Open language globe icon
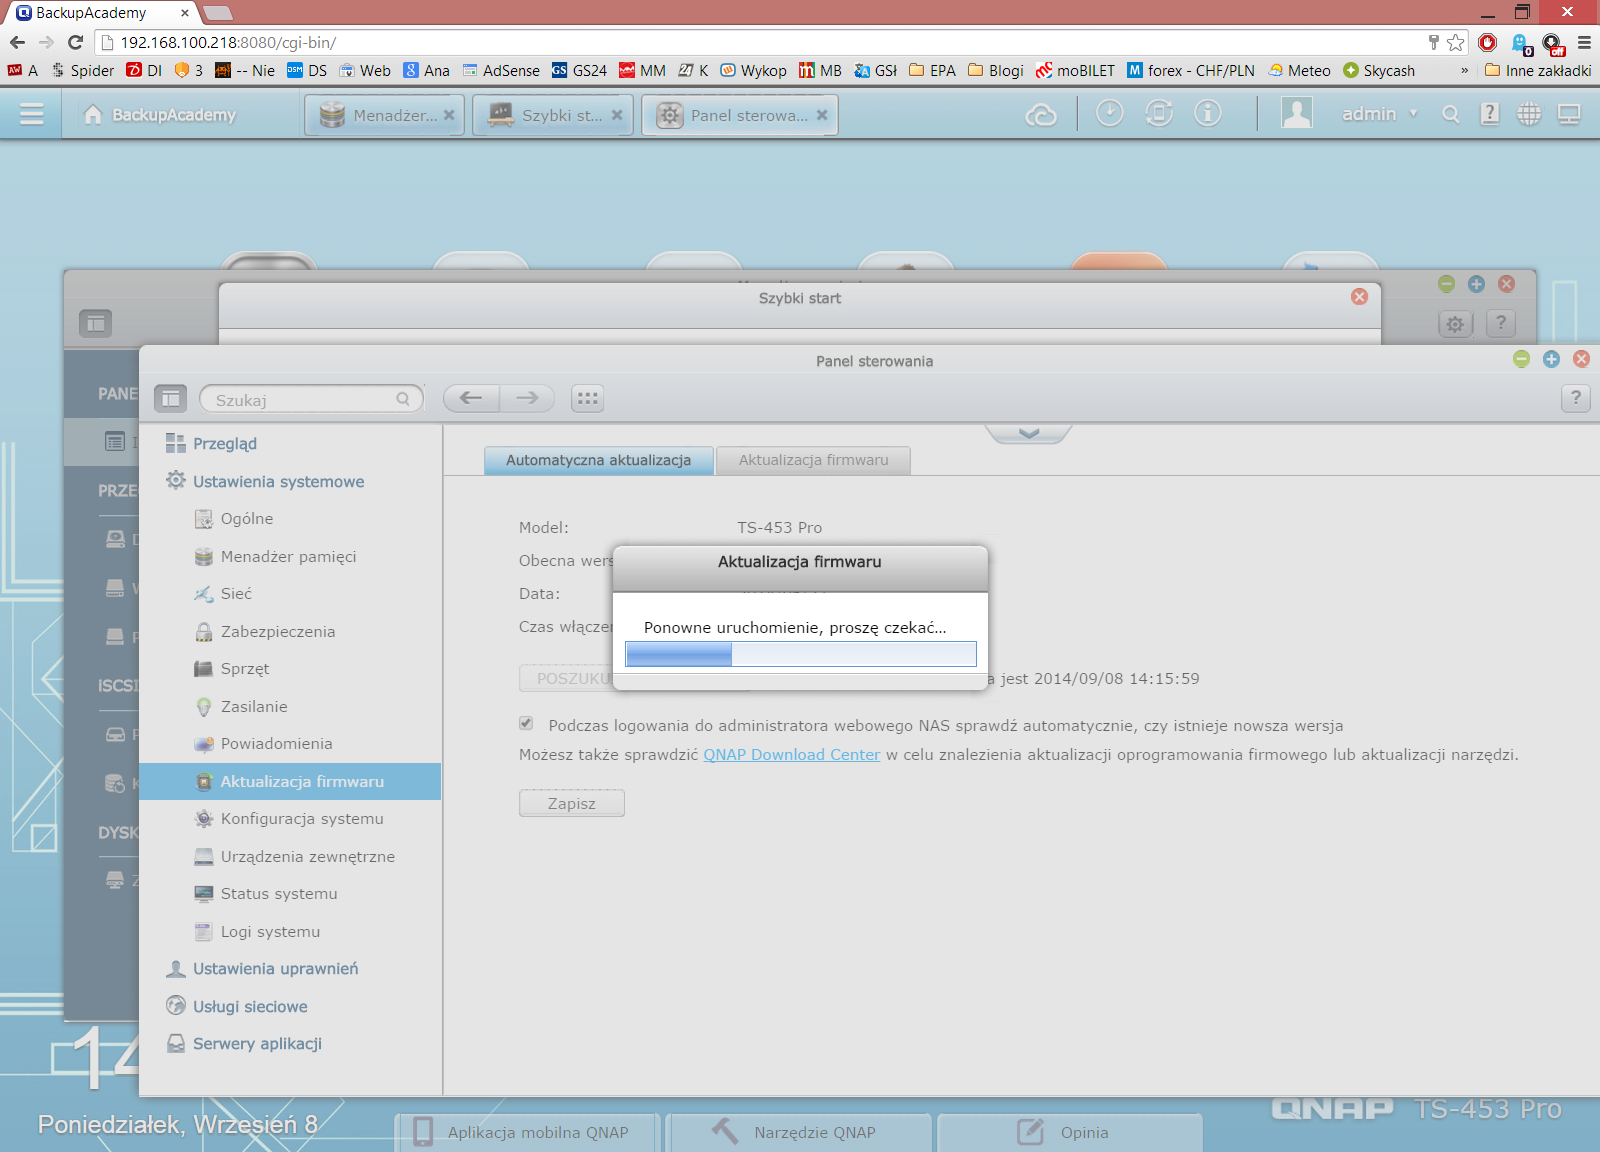1600x1152 pixels. click(x=1529, y=114)
